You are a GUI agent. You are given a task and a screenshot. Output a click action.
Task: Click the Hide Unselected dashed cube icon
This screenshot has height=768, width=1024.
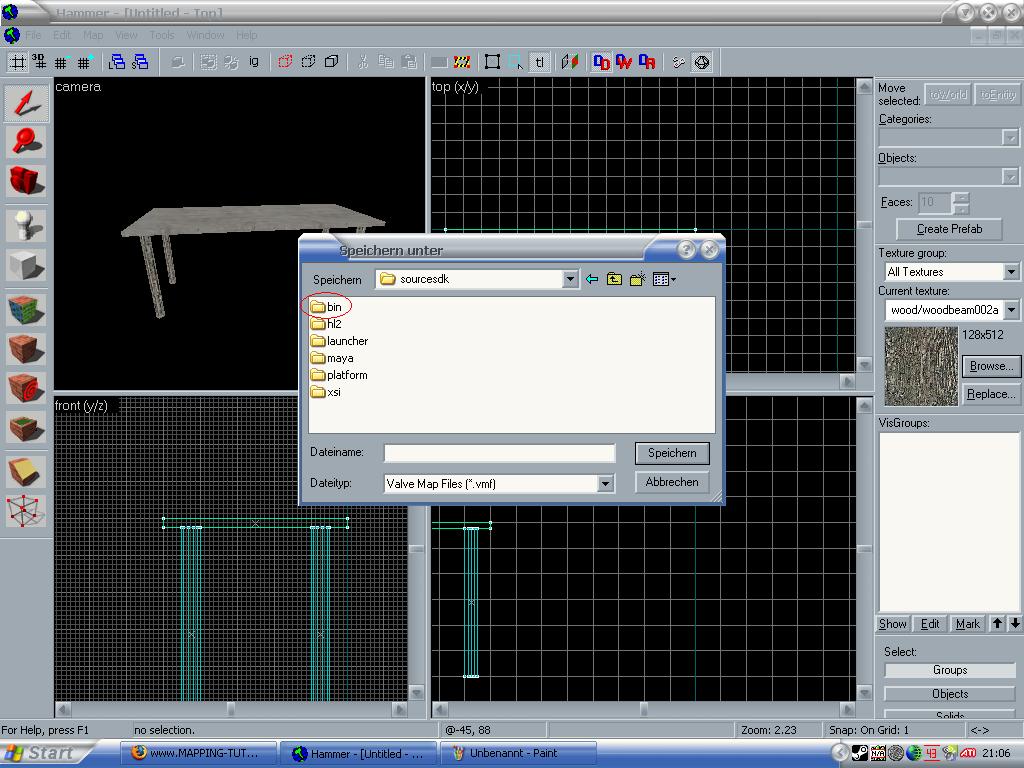click(308, 62)
